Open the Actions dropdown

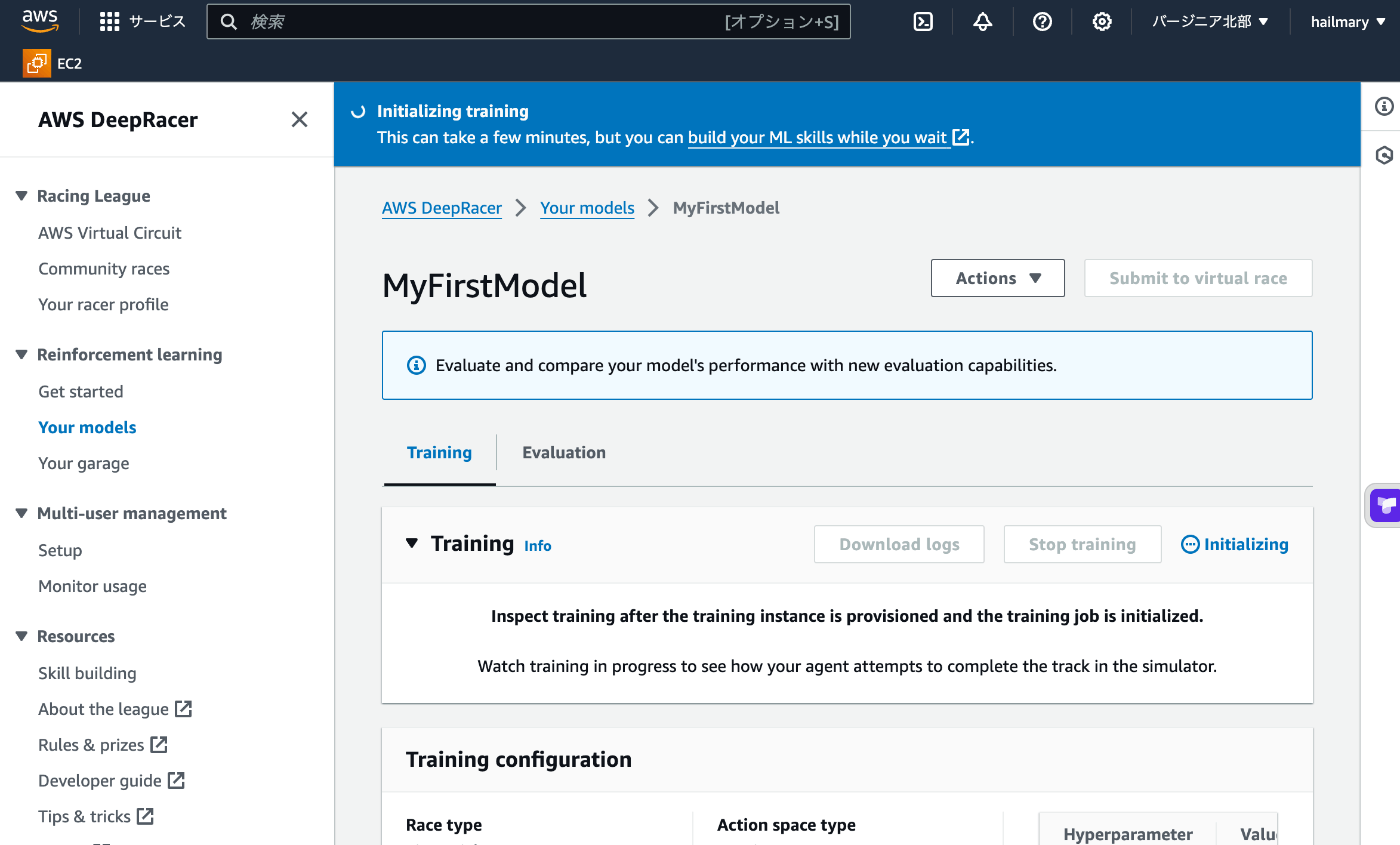[998, 278]
